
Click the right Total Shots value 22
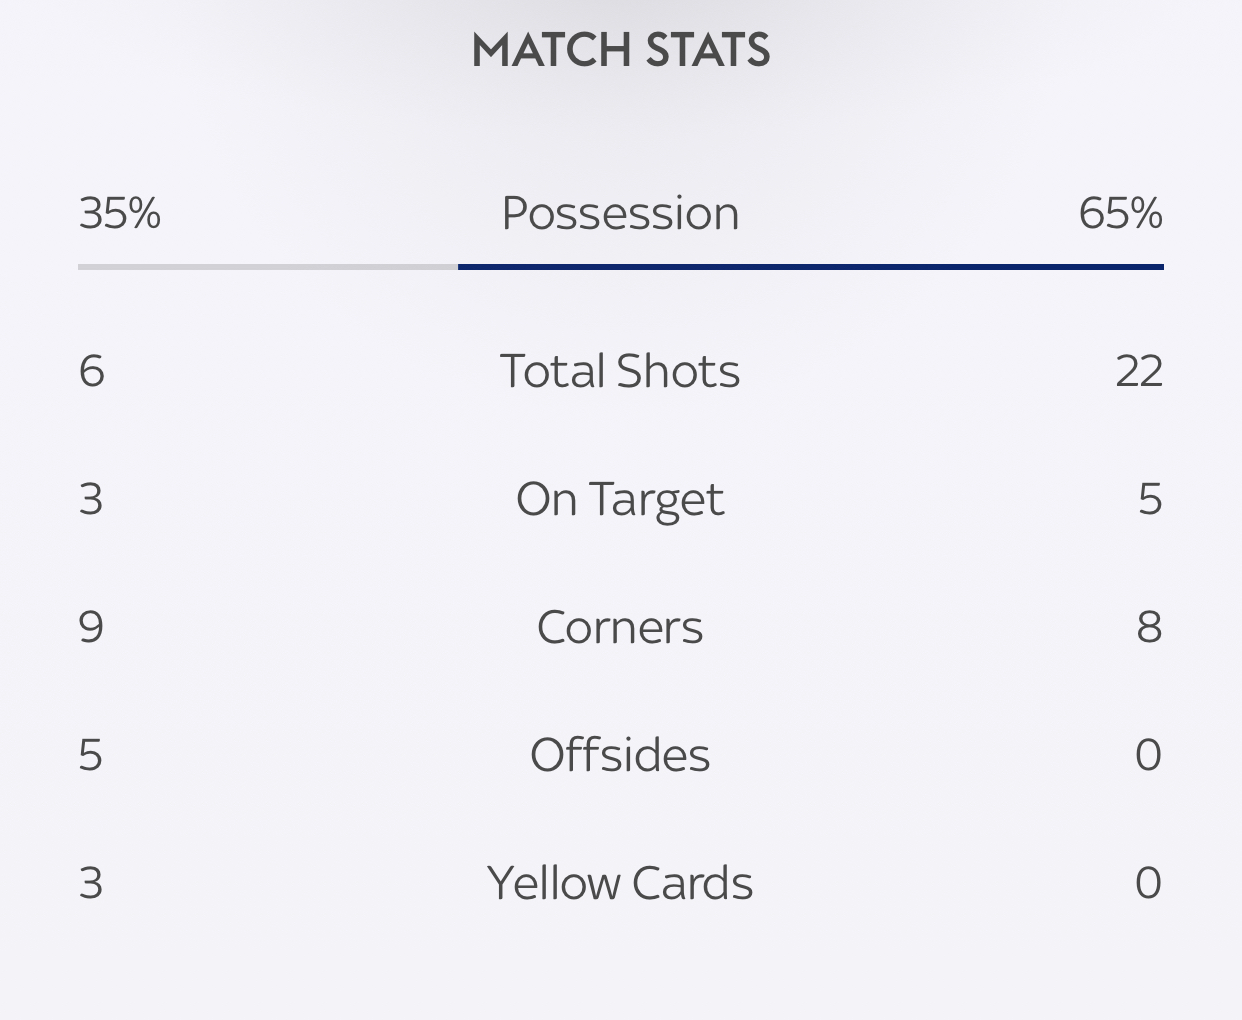(x=1138, y=371)
